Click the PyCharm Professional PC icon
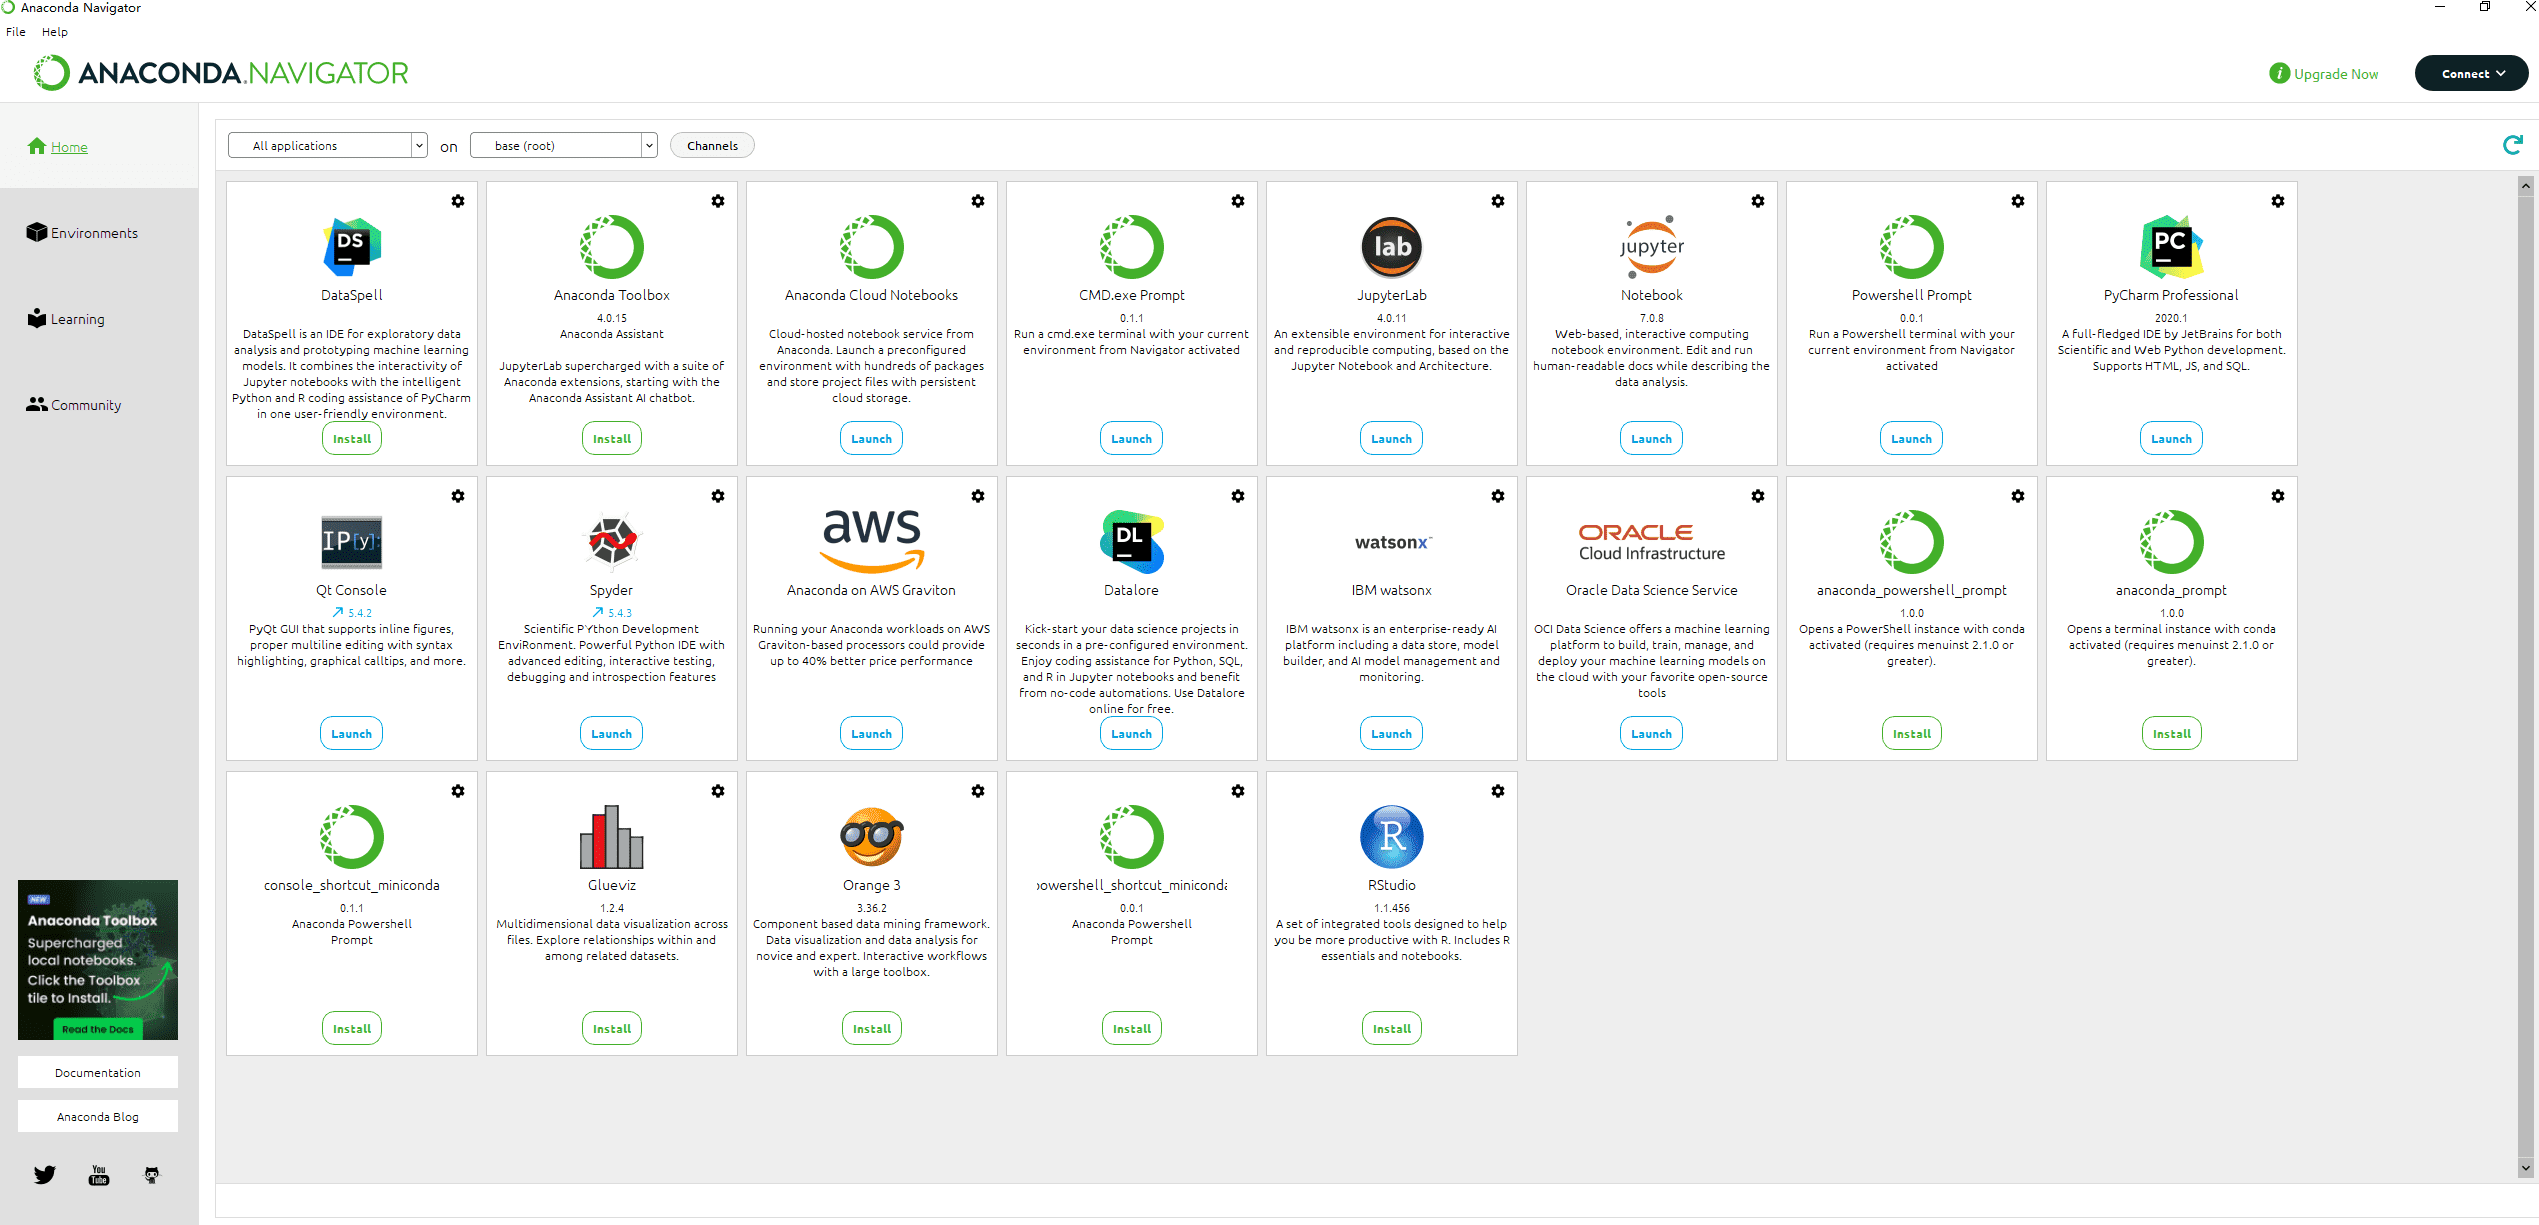This screenshot has width=2539, height=1225. (2172, 247)
